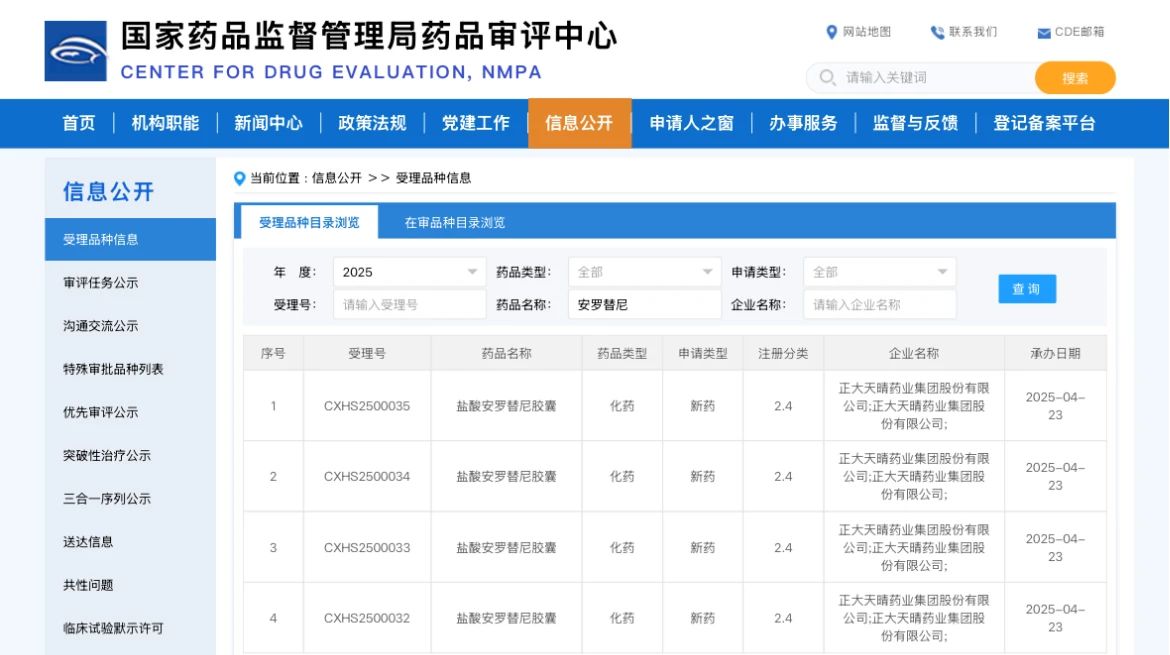Image resolution: width=1170 pixels, height=655 pixels.
Task: Open the 申请类型 dropdown
Action: [879, 272]
